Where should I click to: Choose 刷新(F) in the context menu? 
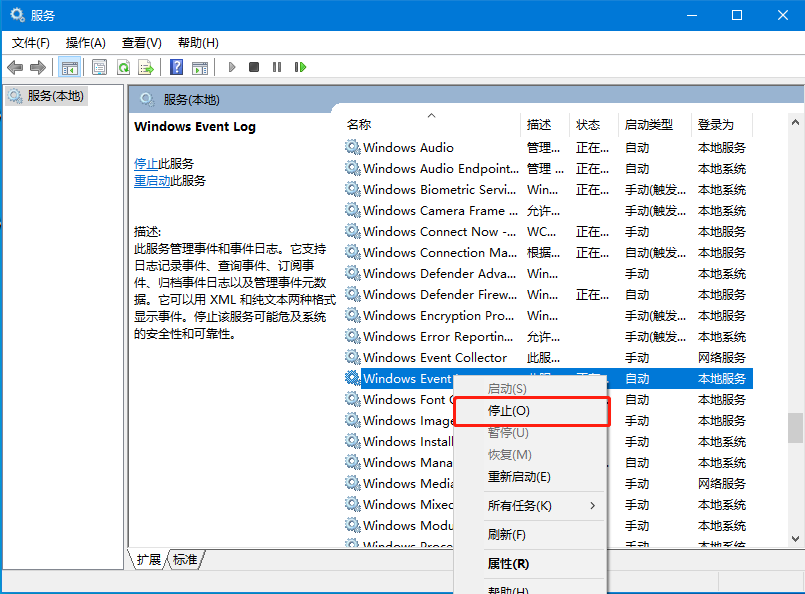(531, 535)
